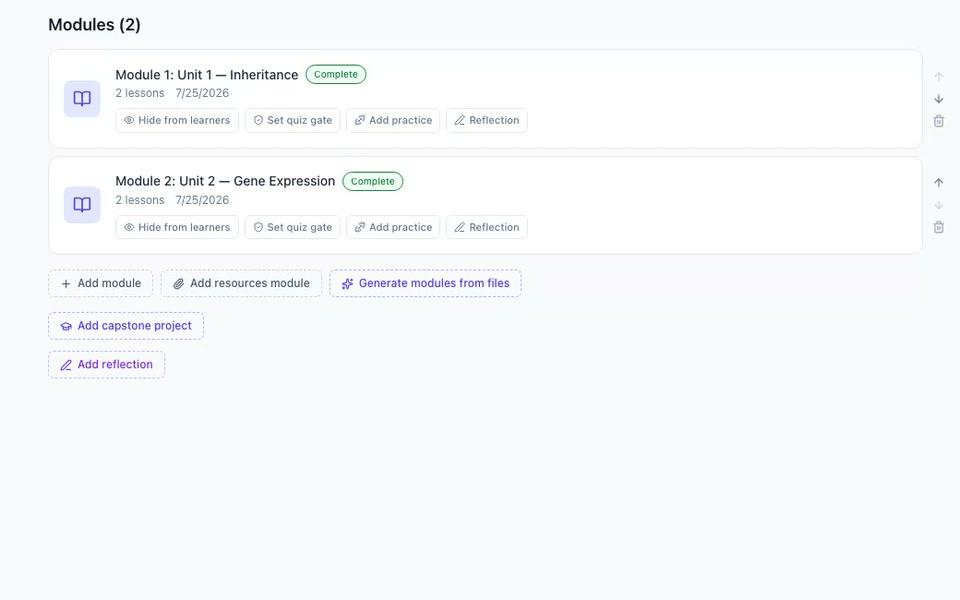Generate modules from files
The width and height of the screenshot is (960, 600).
(x=426, y=283)
